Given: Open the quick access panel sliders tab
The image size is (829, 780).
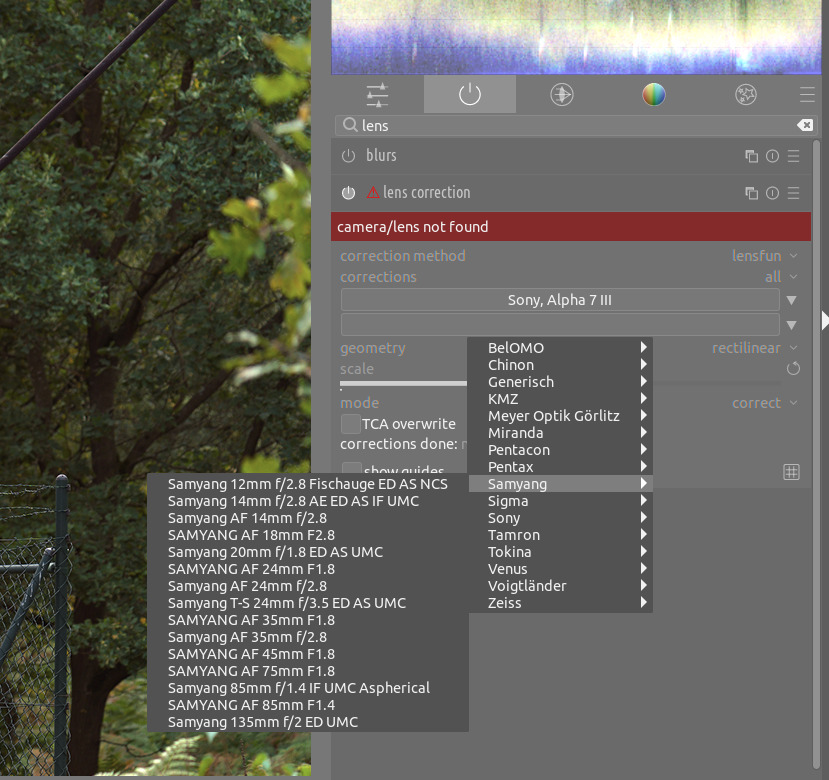Looking at the screenshot, I should click(x=377, y=95).
